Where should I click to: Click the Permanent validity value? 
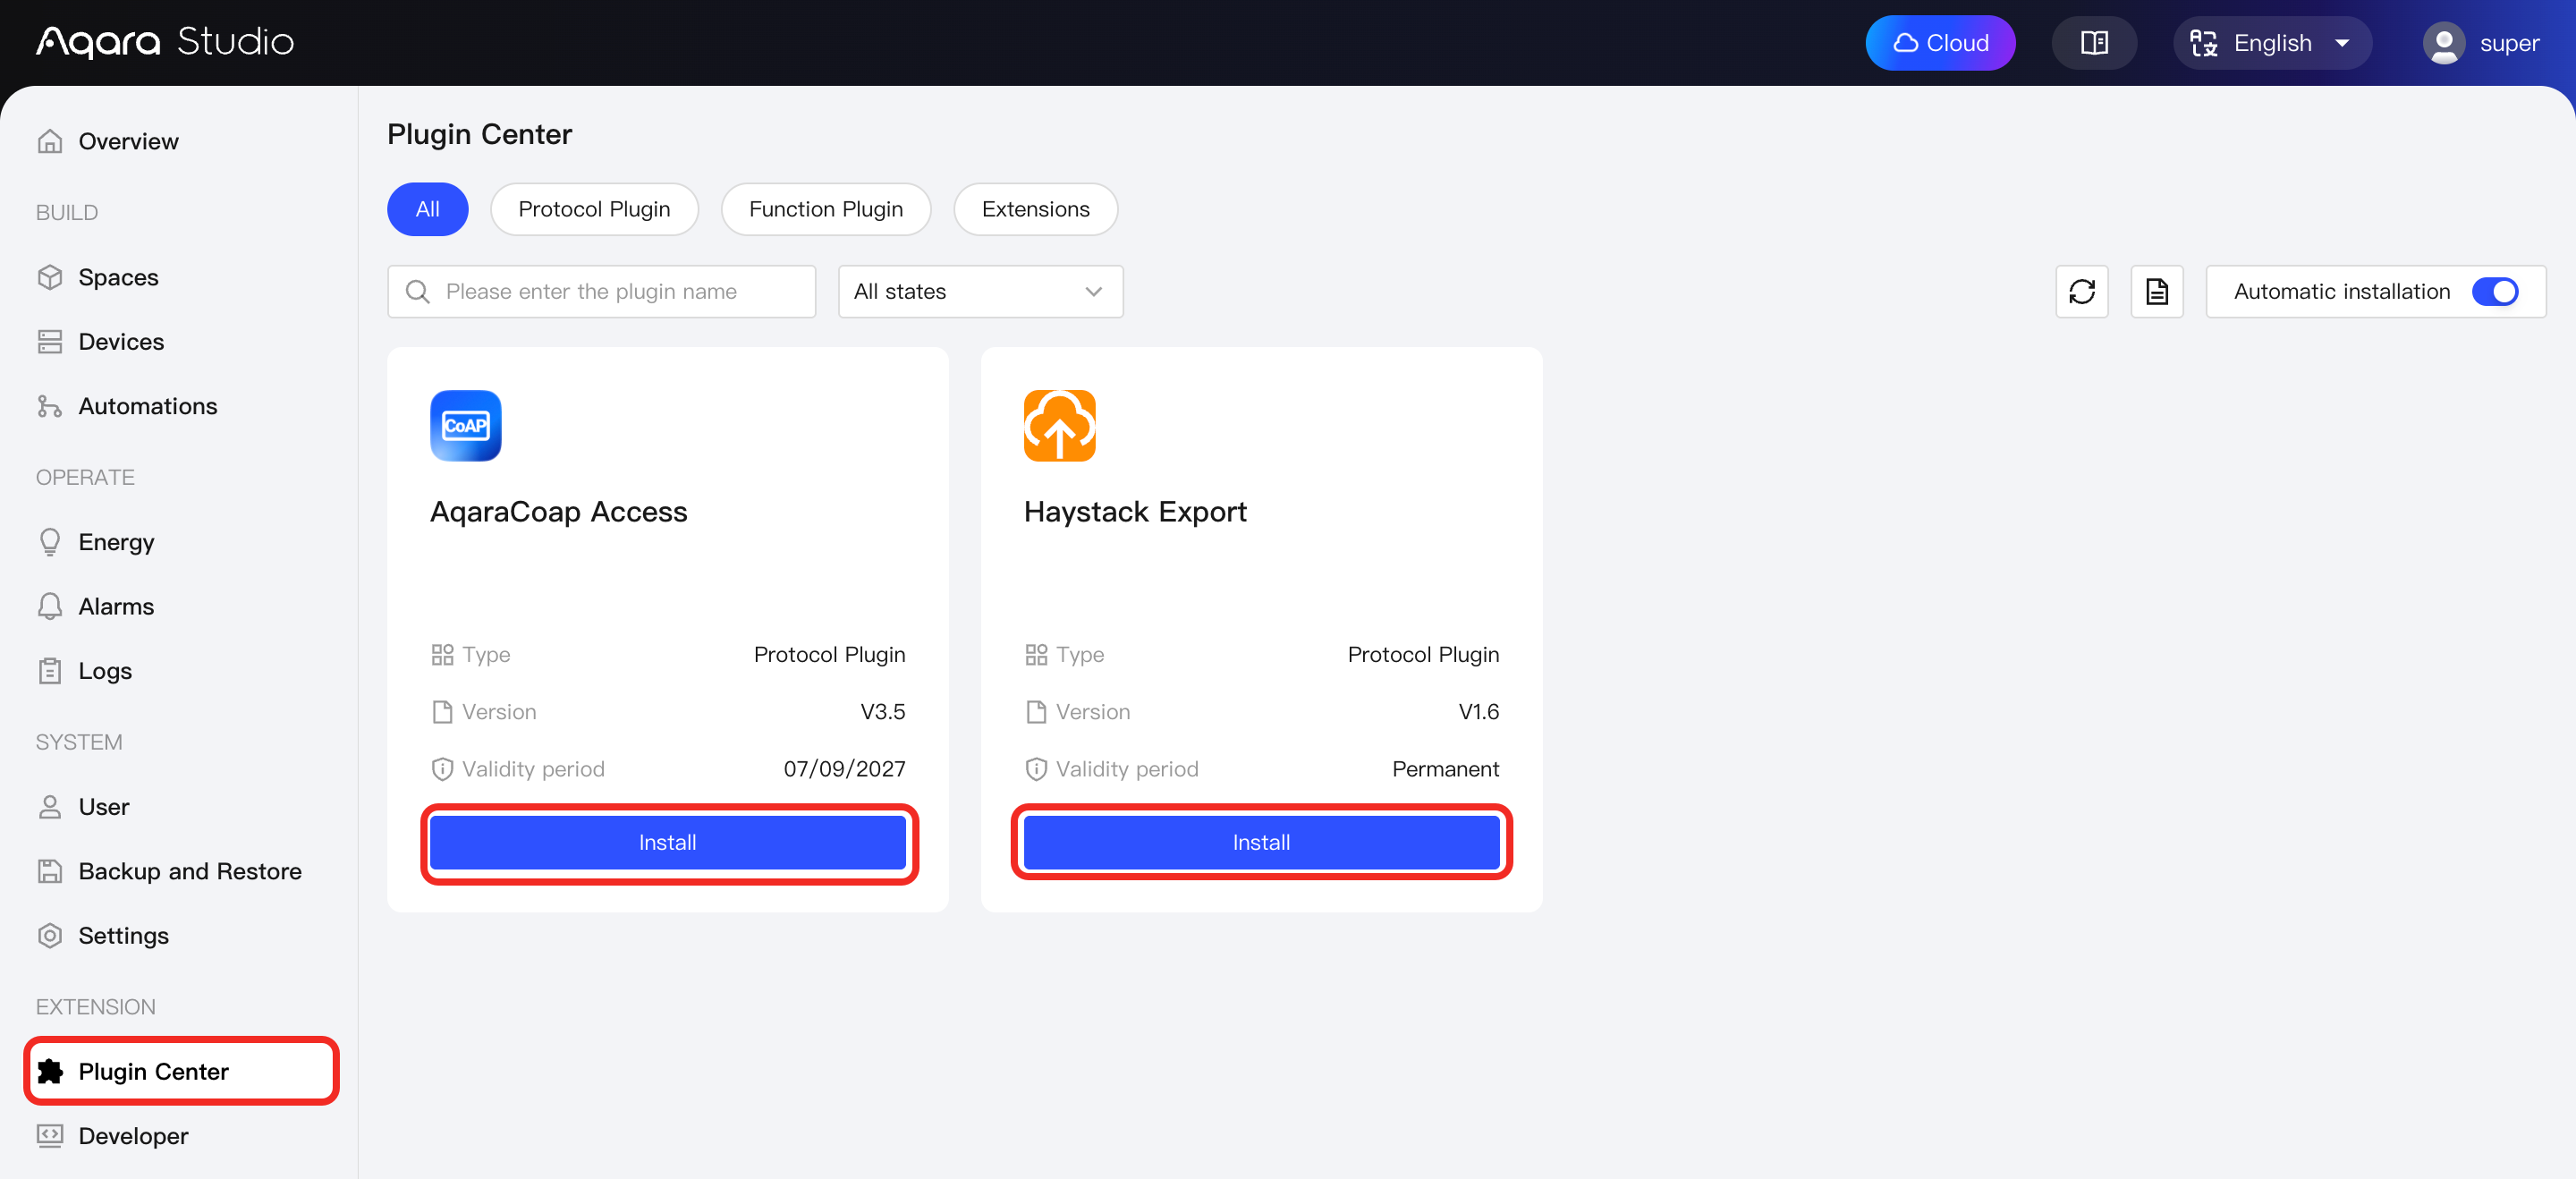[1446, 769]
